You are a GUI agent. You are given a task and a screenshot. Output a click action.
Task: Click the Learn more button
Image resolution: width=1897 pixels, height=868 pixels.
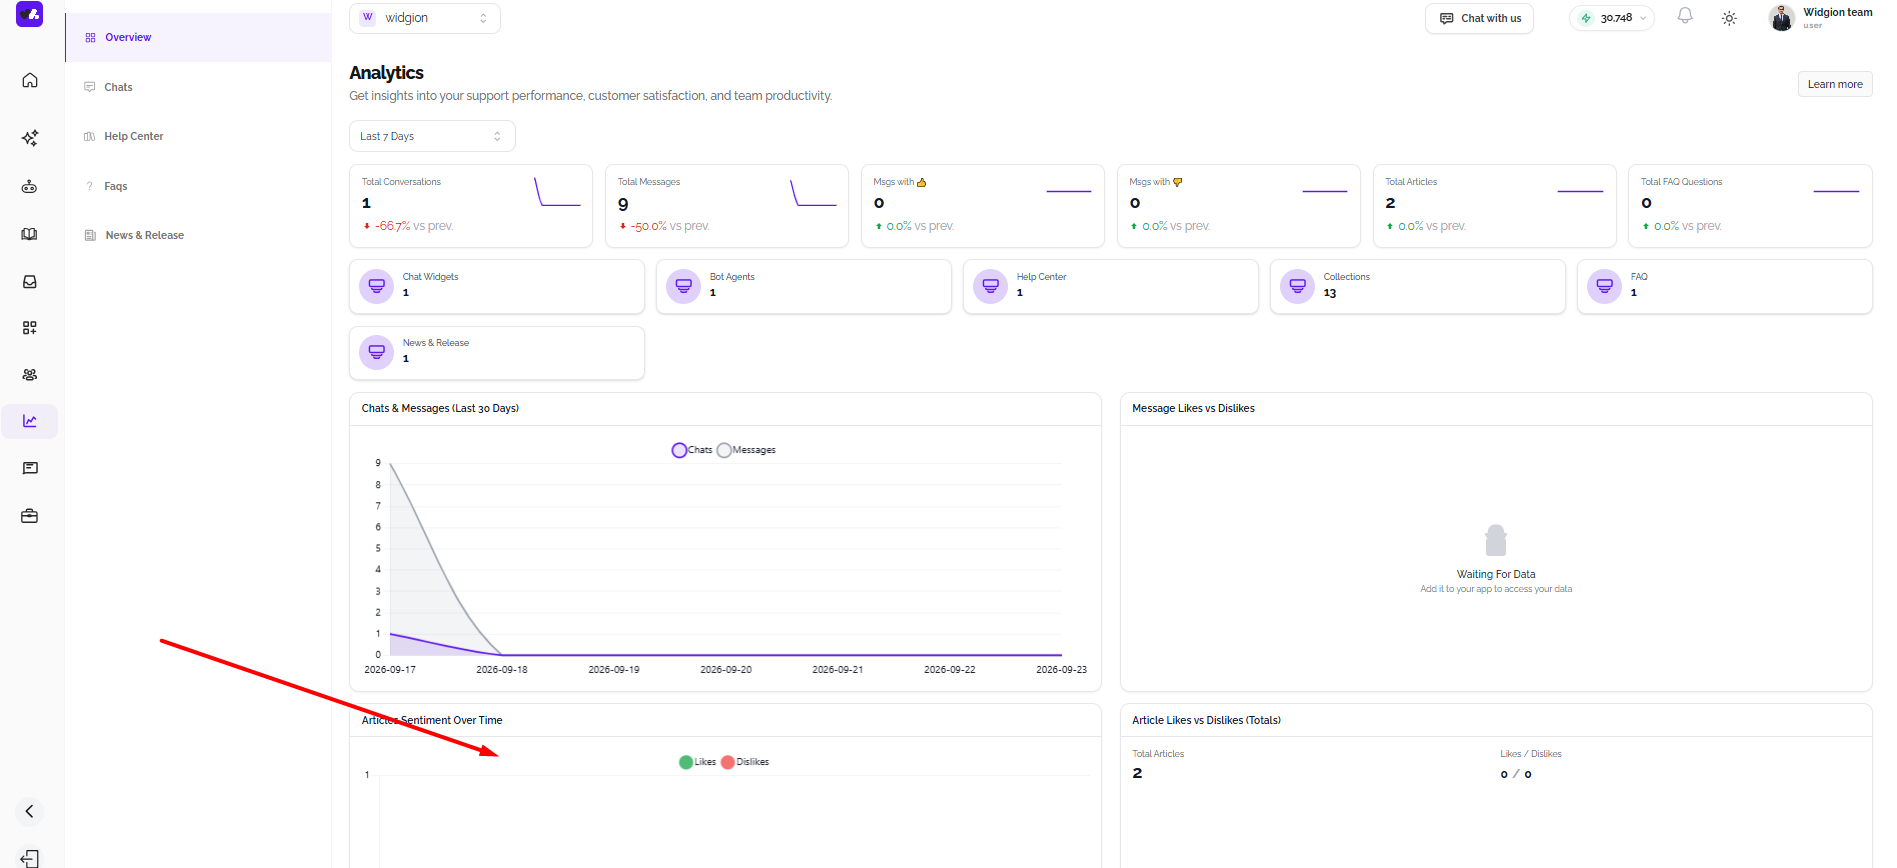[1835, 84]
